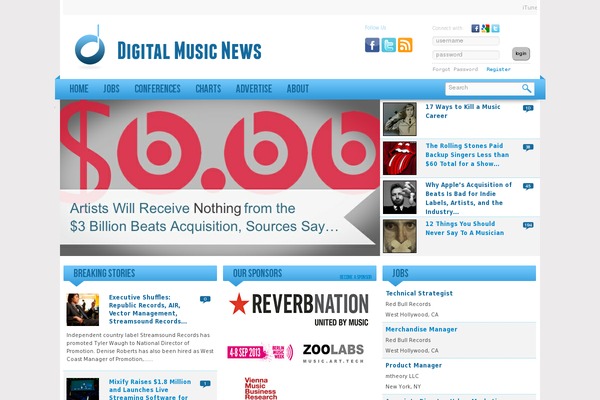Click the Executive Shuffles story thumbnail
Viewport: 600px width, 400px height.
pyautogui.click(x=83, y=310)
